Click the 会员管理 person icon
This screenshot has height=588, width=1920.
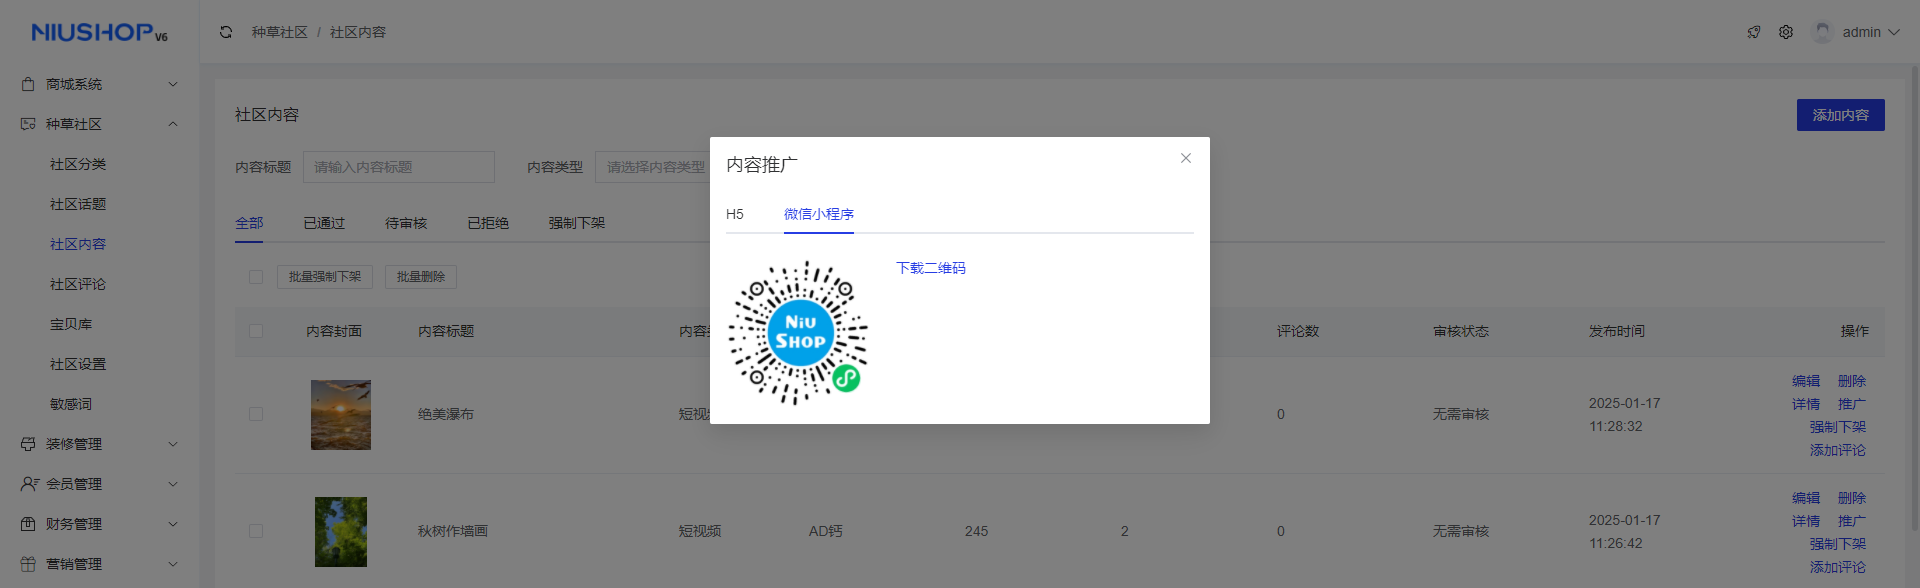(29, 484)
